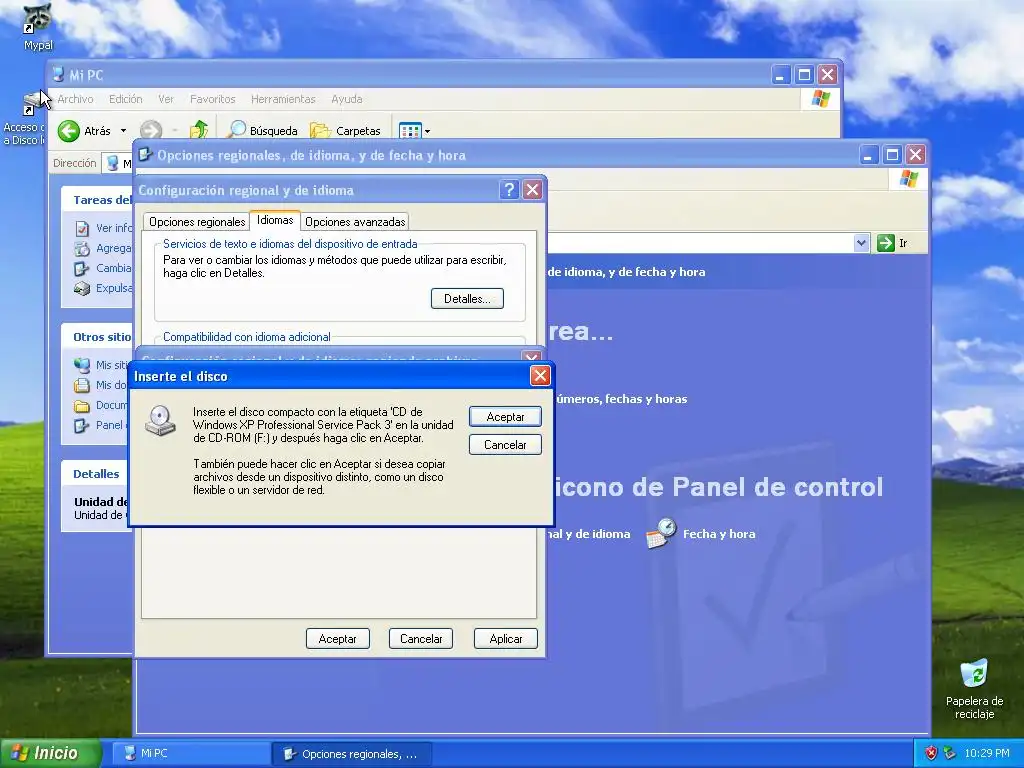Image resolution: width=1024 pixels, height=768 pixels.
Task: Open the Archivo menu in Mi PC
Action: (75, 99)
